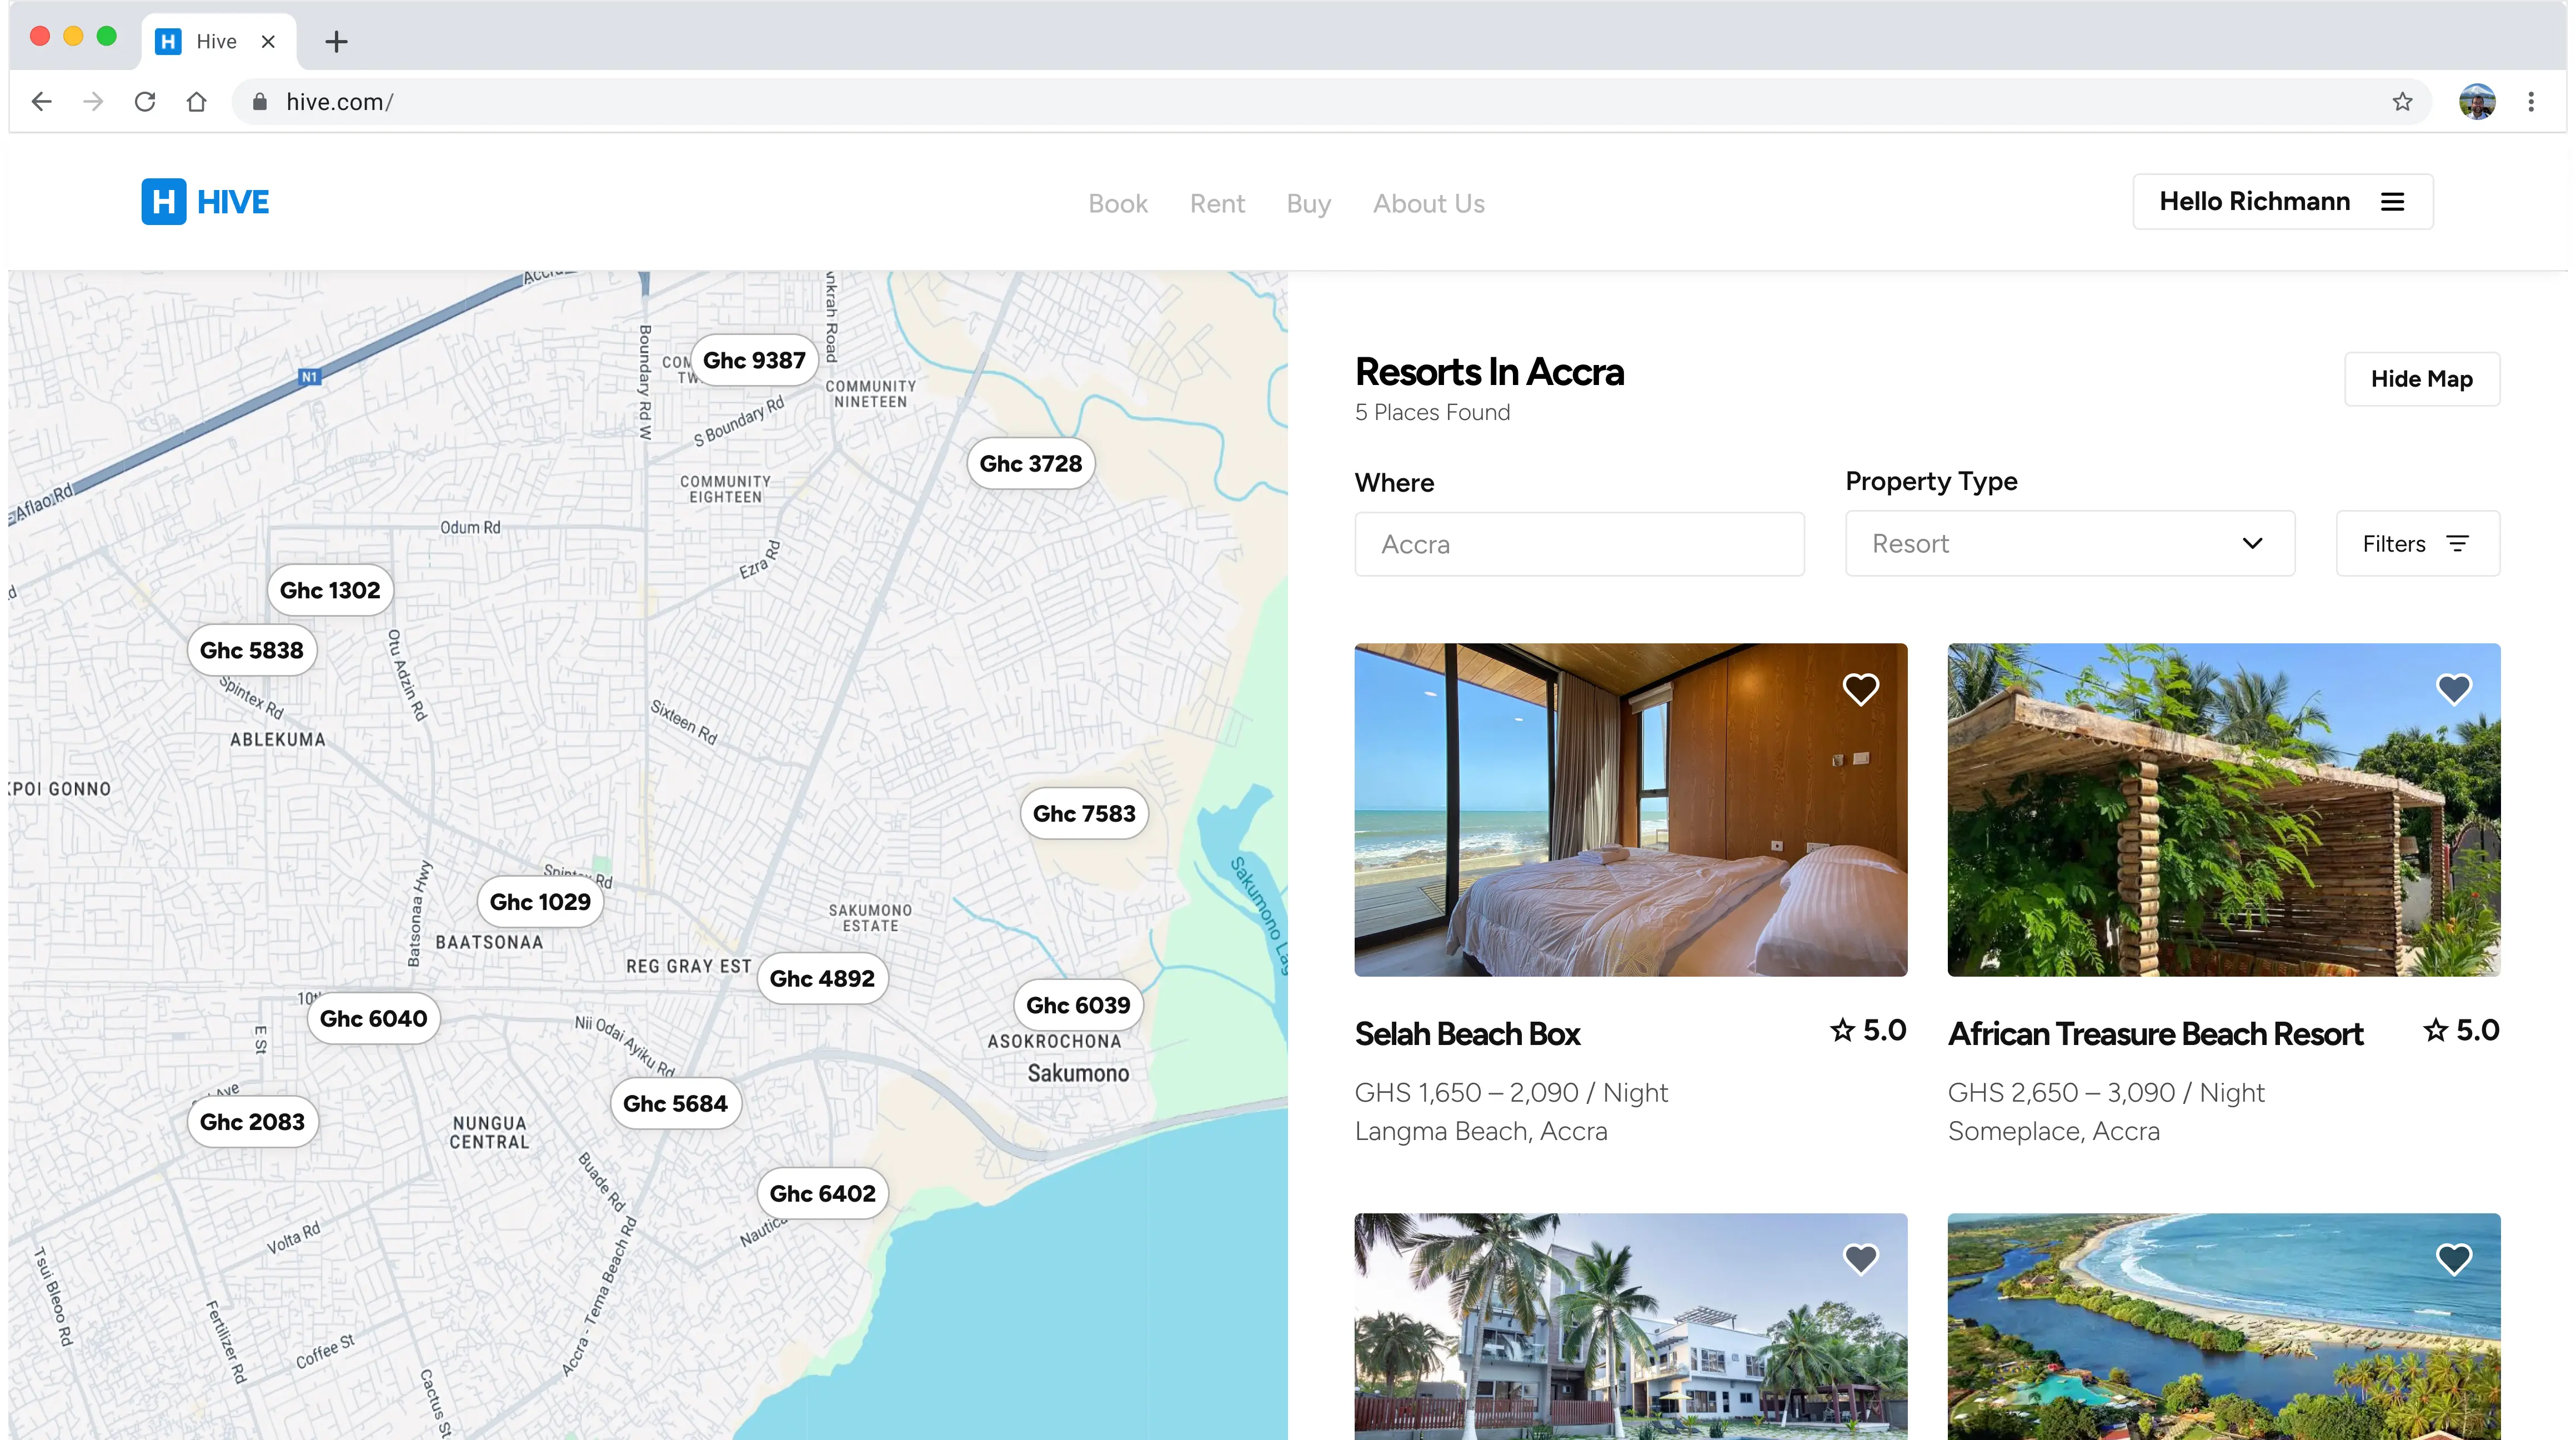Open the aerial lagoon listing photo

[x=2223, y=1327]
